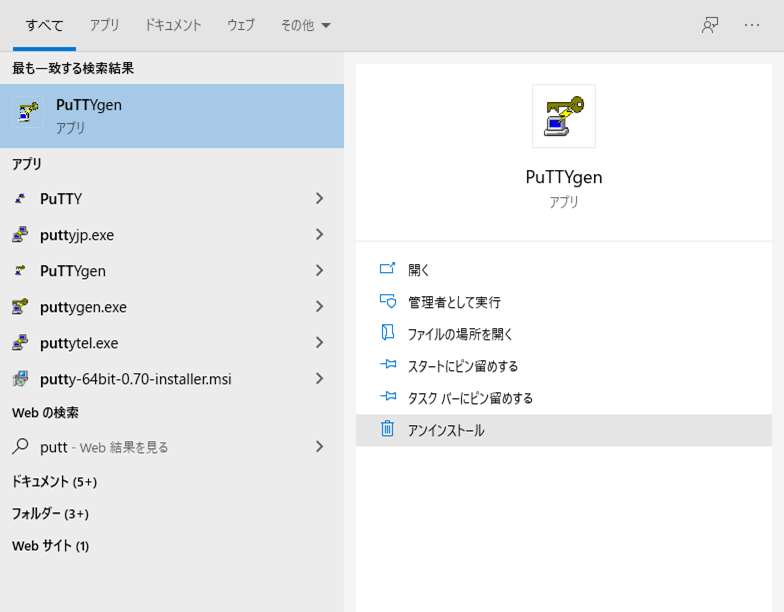Select the puttyjp.exe result
This screenshot has height=612, width=784.
[172, 234]
